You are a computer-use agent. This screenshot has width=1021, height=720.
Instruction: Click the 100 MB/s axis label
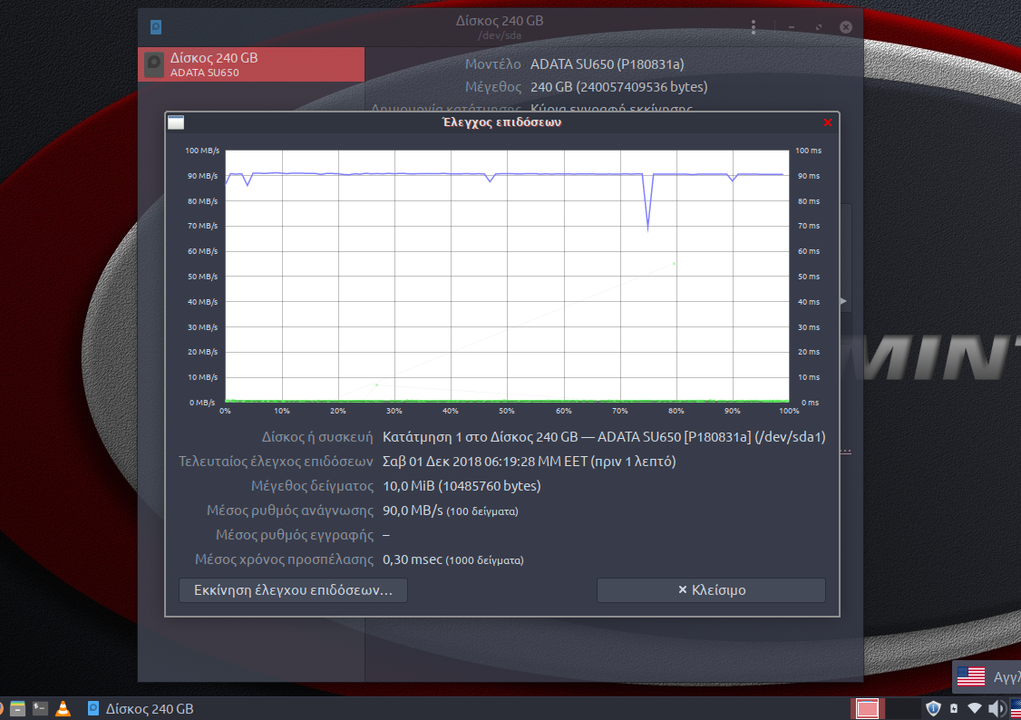[203, 150]
